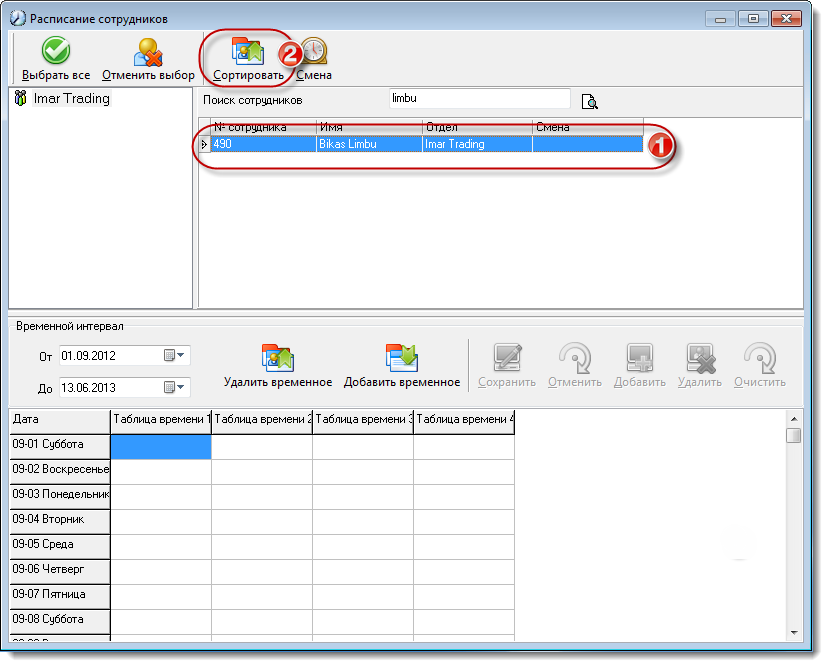Click the schedule grid scrollbar down arrow
The height and width of the screenshot is (667, 828).
(794, 633)
